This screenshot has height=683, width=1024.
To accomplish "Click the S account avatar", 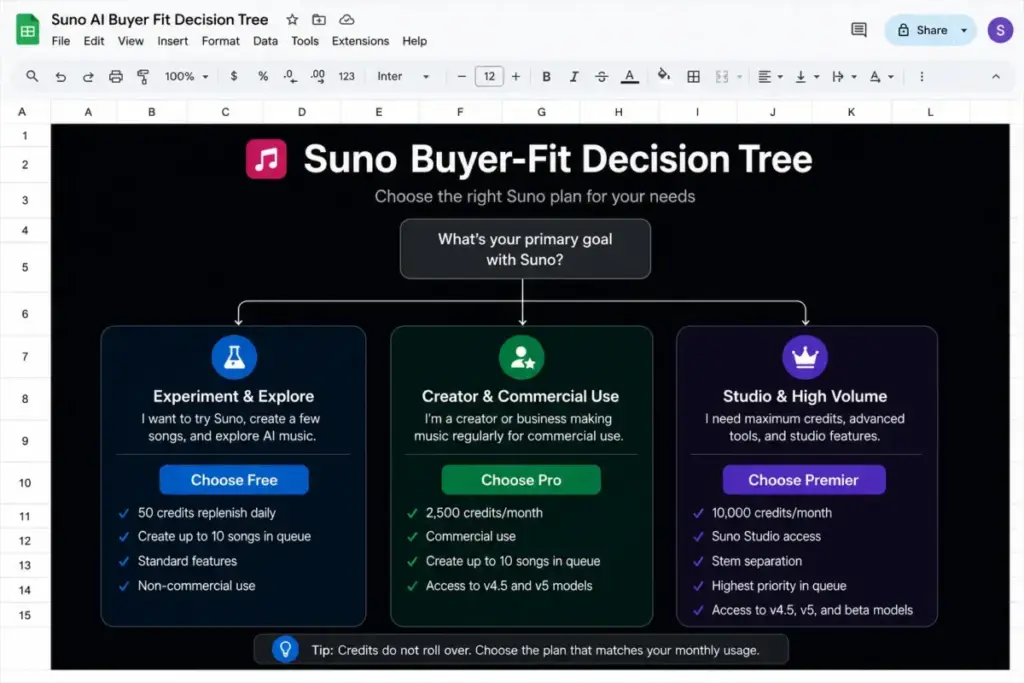I will coord(1000,30).
